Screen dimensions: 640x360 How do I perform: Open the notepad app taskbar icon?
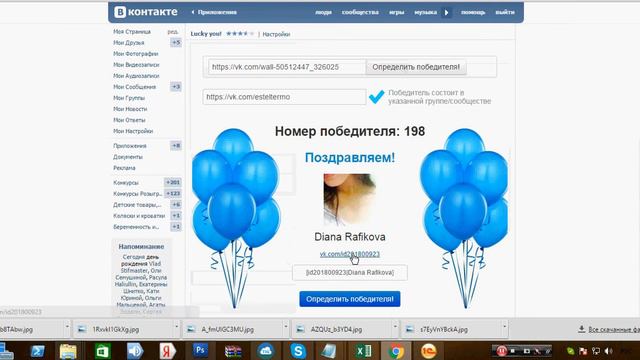[329, 351]
